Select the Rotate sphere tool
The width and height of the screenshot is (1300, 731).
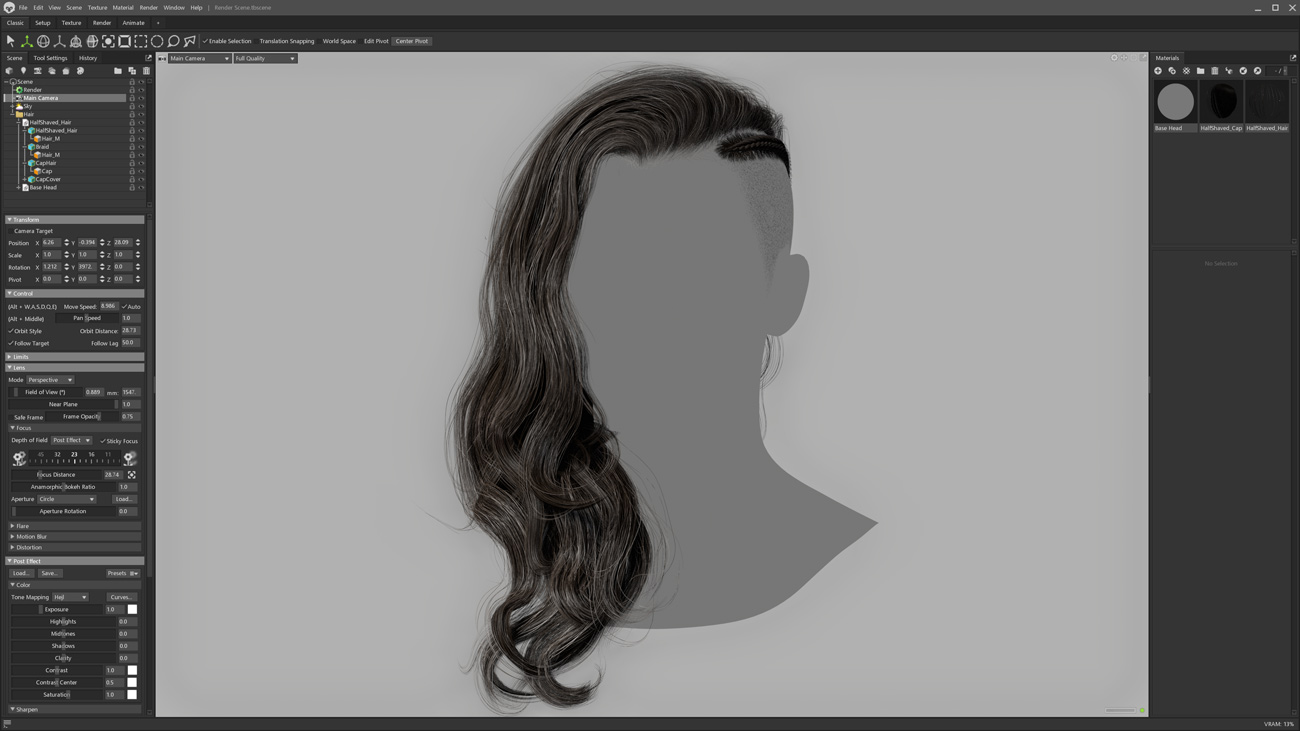43,41
